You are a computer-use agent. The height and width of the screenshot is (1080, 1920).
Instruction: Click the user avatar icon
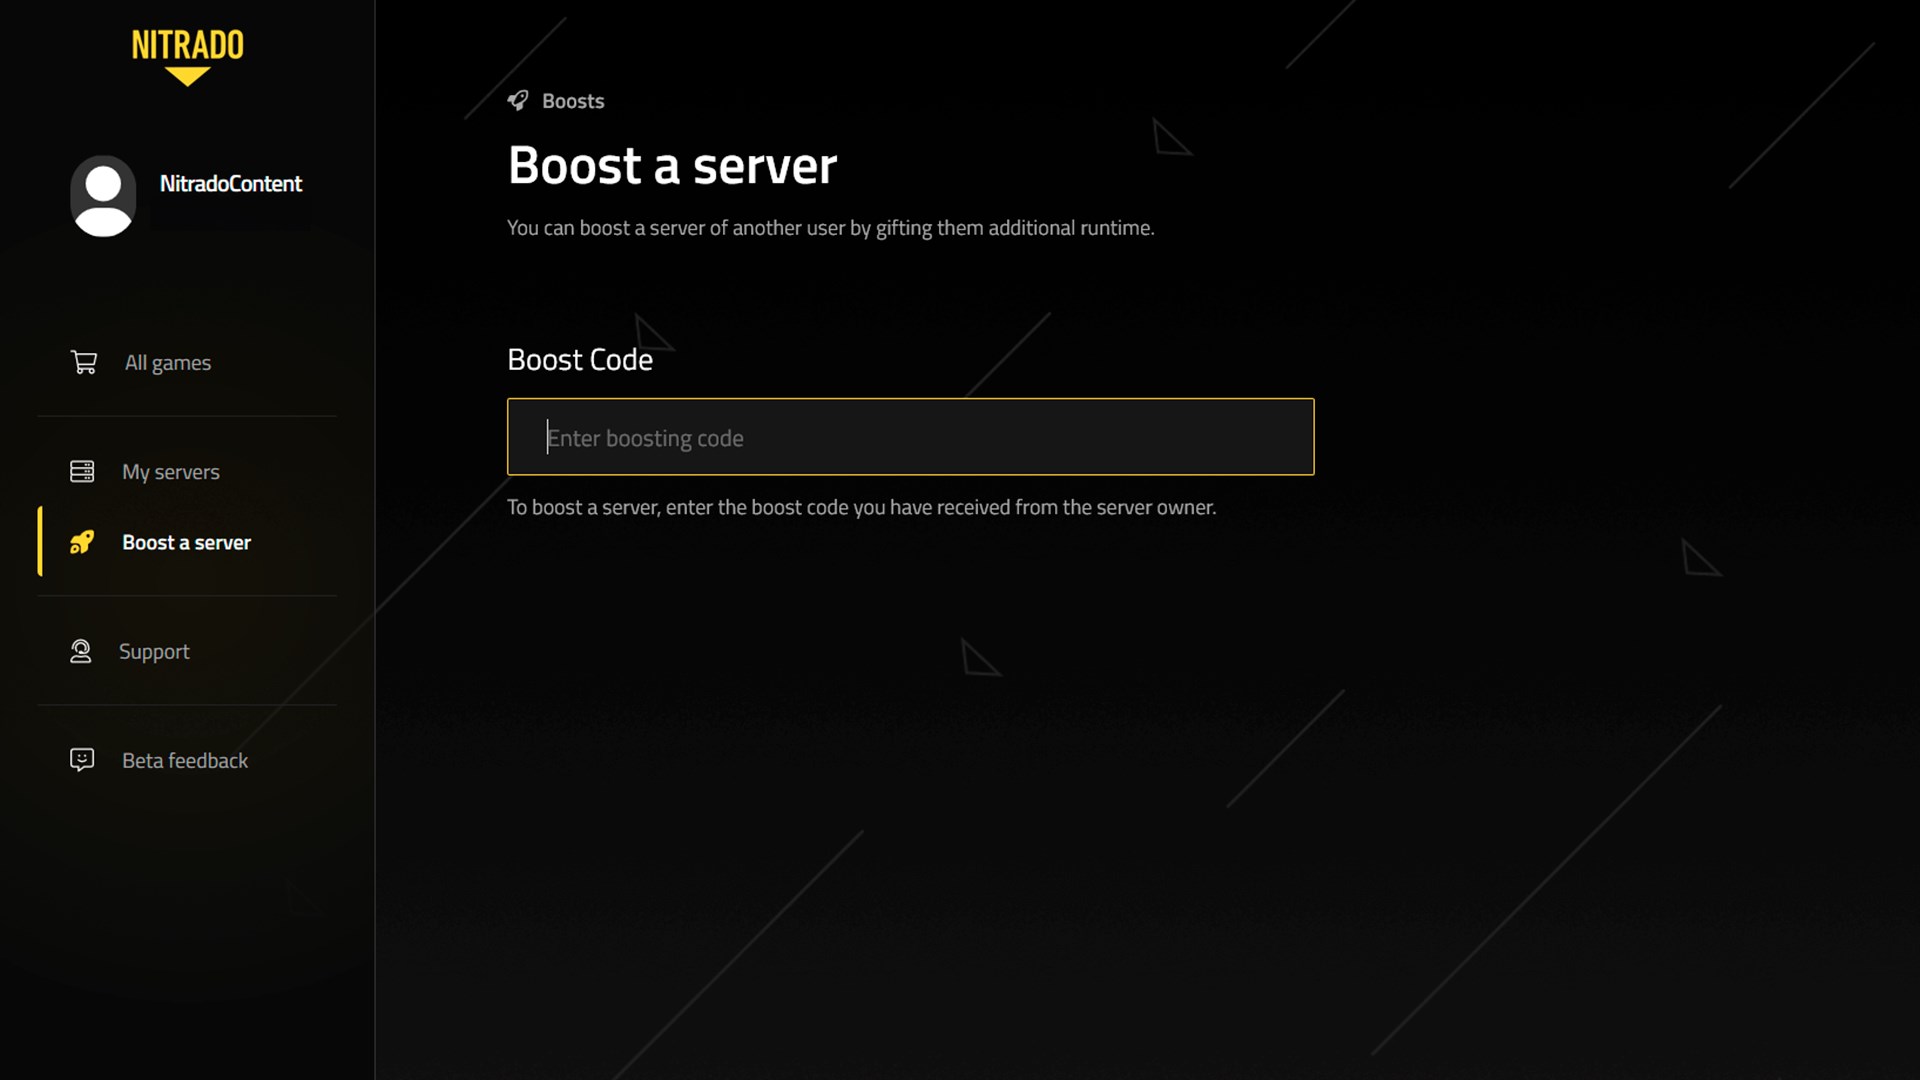(103, 195)
